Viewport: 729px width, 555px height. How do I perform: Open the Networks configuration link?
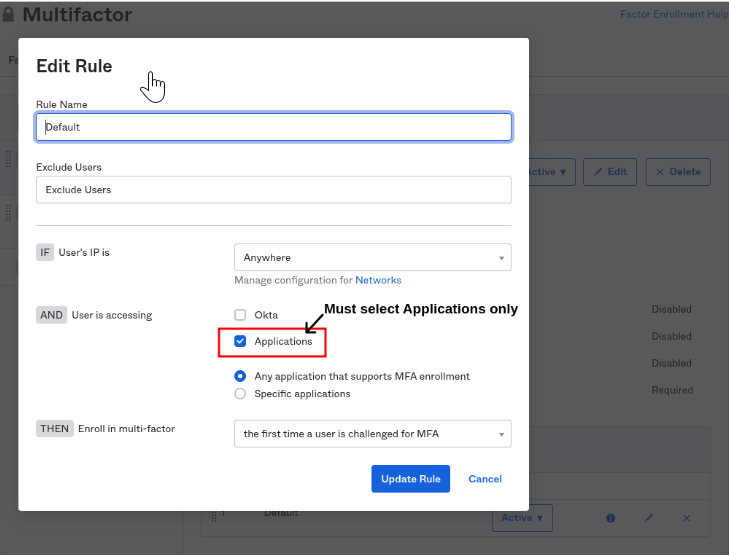[x=378, y=281]
